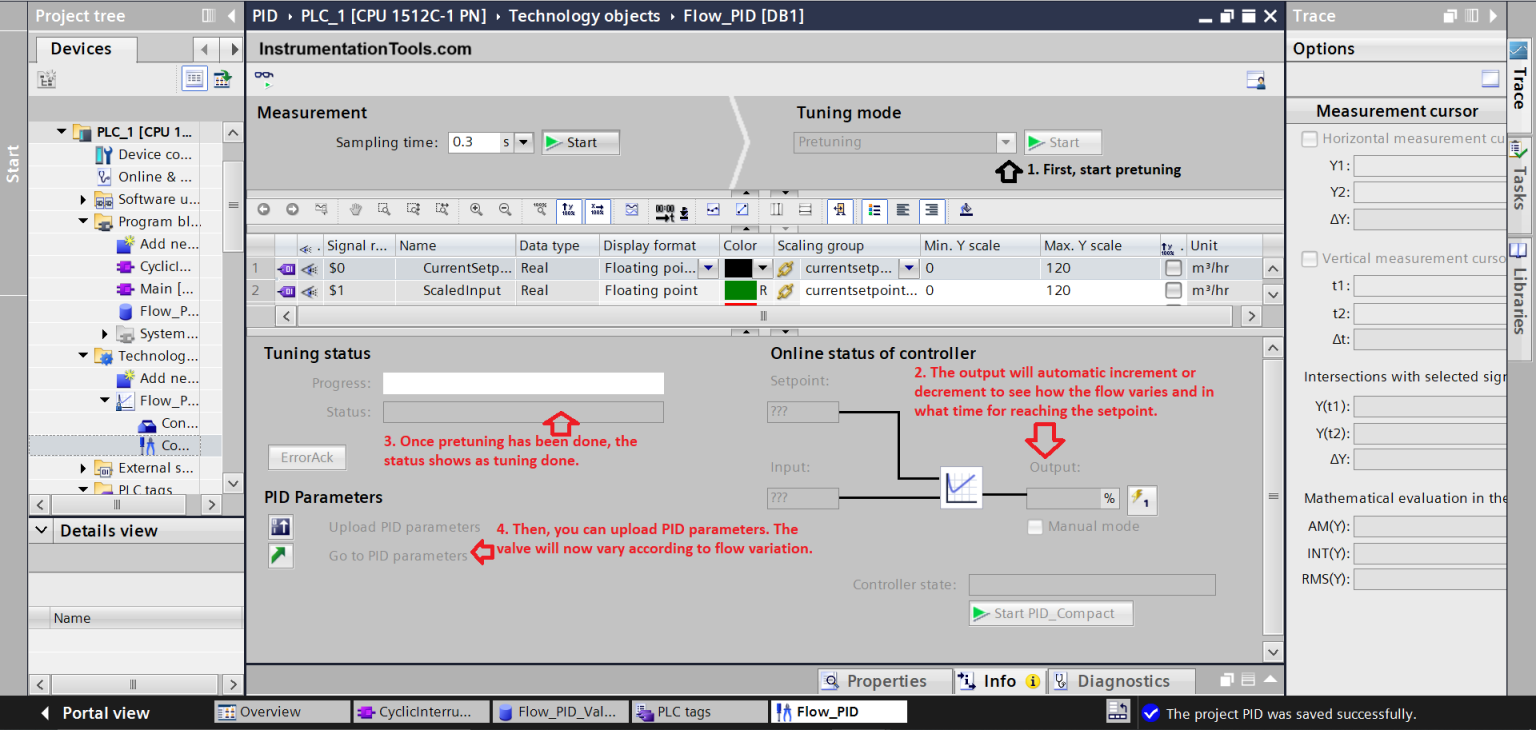
Task: Click the Upload PID parameters icon
Action: pyautogui.click(x=281, y=527)
